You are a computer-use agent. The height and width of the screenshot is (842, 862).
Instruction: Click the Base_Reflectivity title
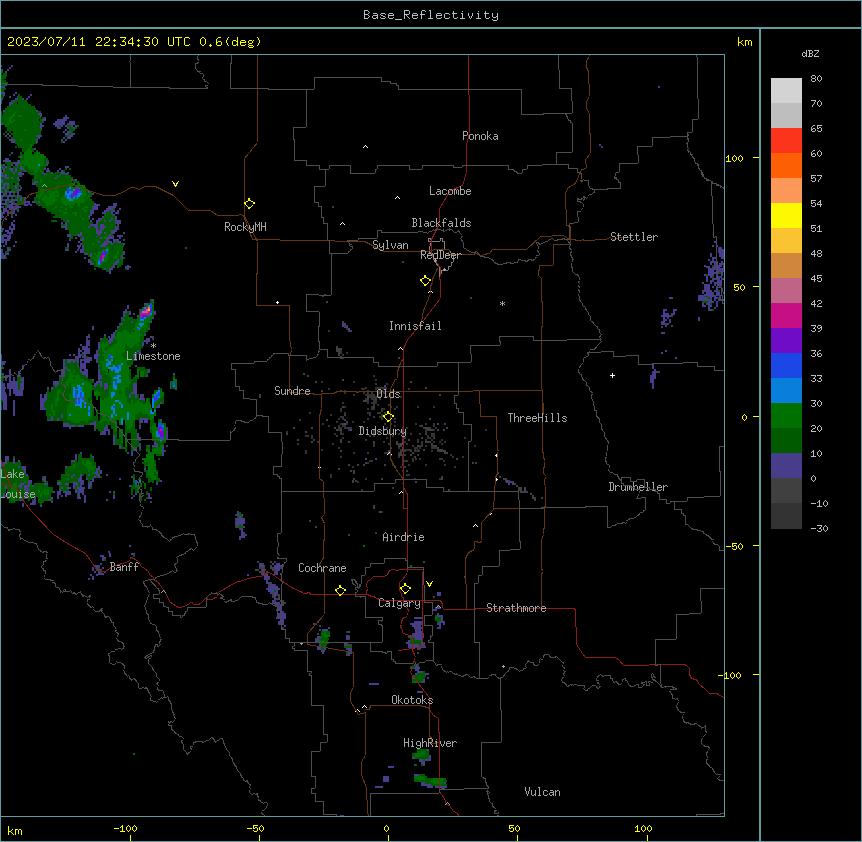431,15
